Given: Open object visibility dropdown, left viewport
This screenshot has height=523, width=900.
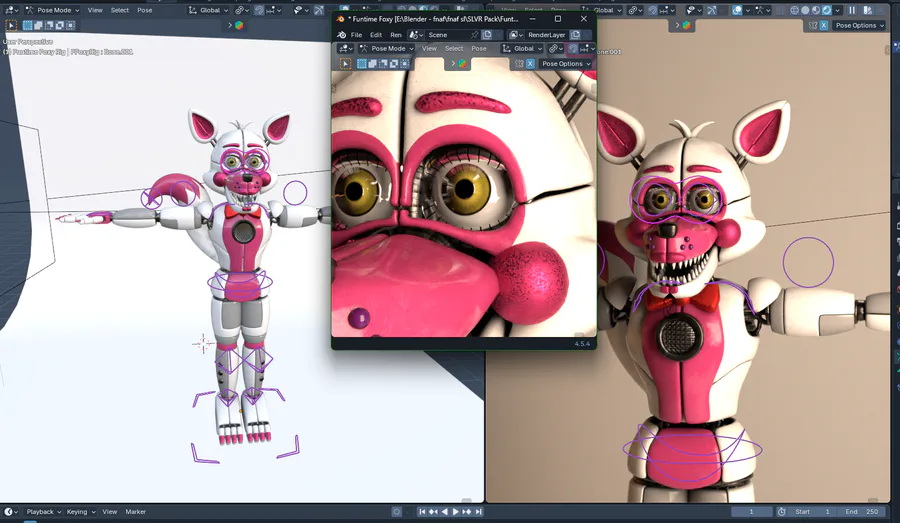Looking at the screenshot, I should [300, 10].
